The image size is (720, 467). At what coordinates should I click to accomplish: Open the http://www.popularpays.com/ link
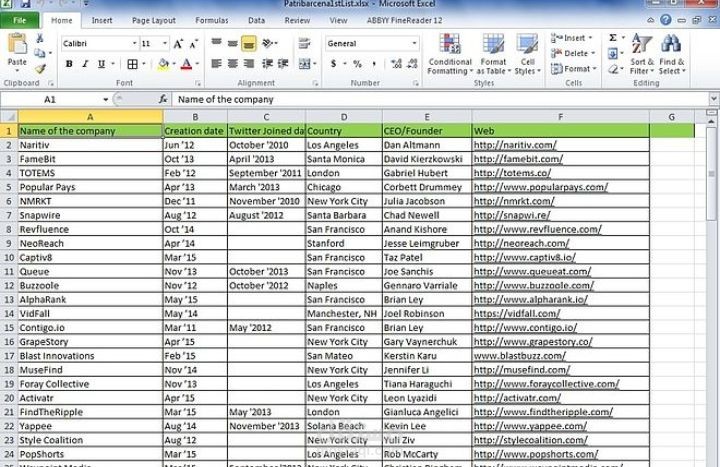click(540, 187)
